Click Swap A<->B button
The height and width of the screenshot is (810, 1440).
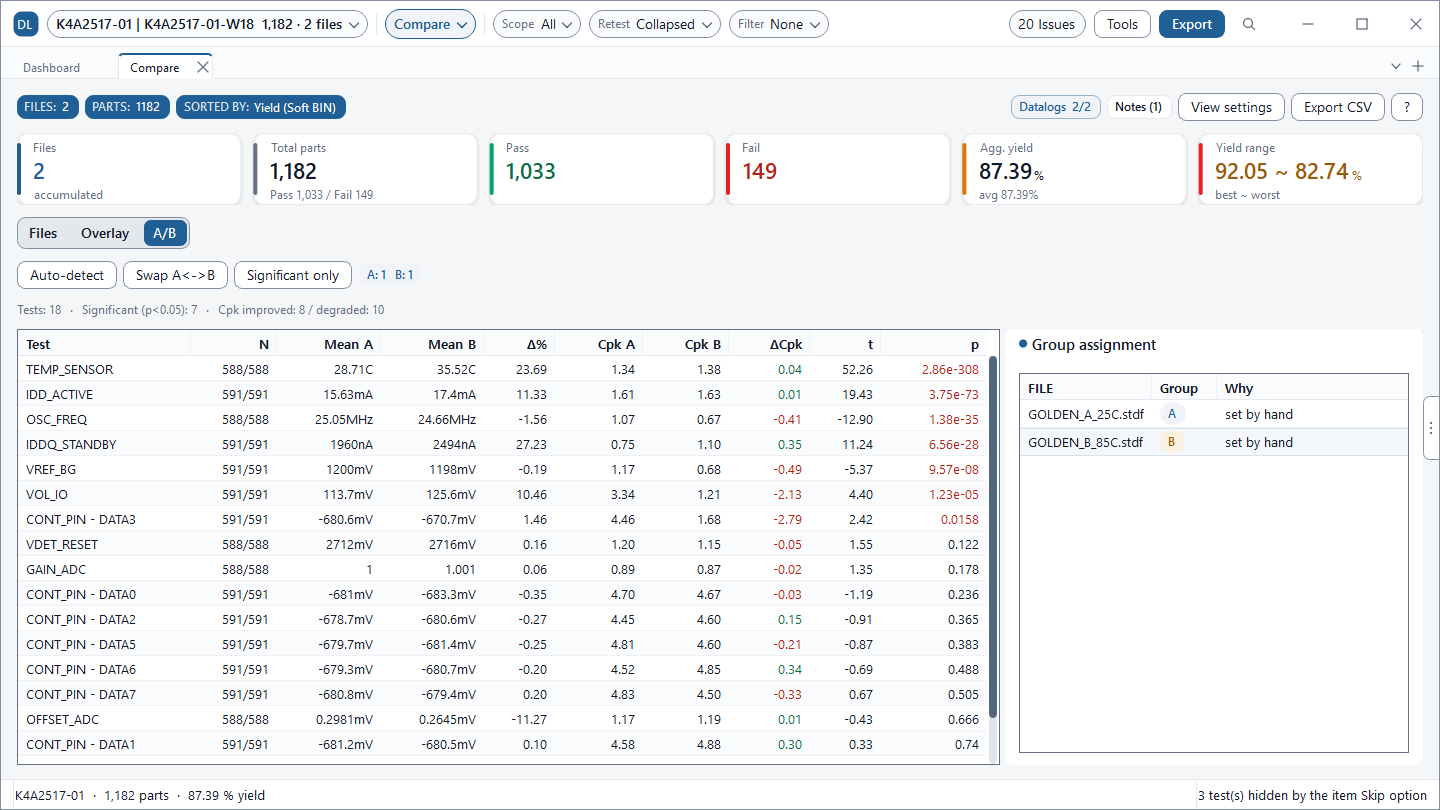pos(176,275)
